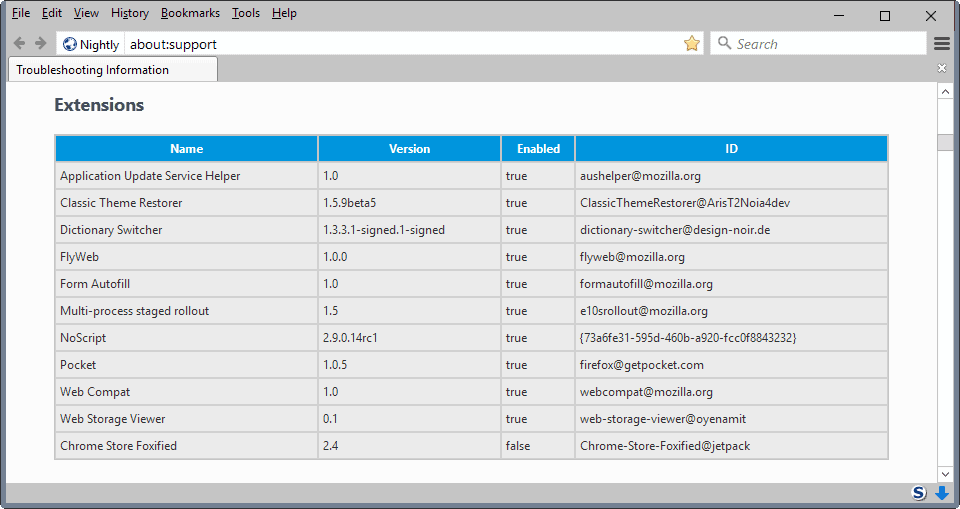This screenshot has width=960, height=509.
Task: Select Application Update Service Helper name cell
Action: click(187, 176)
